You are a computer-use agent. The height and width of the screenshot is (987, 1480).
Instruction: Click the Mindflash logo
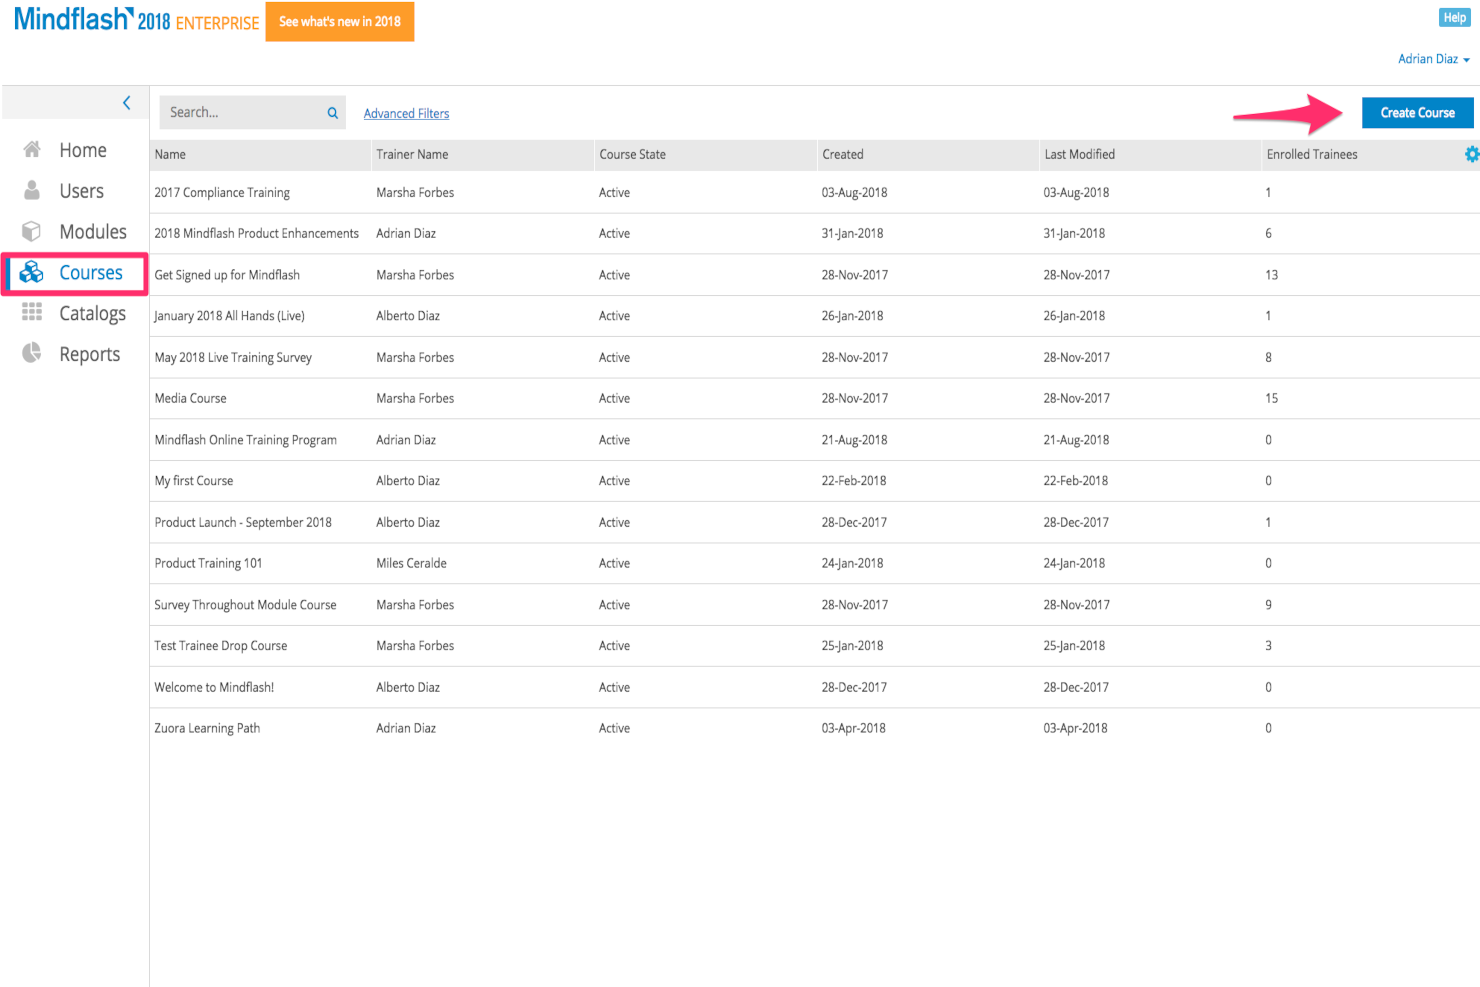tap(73, 18)
